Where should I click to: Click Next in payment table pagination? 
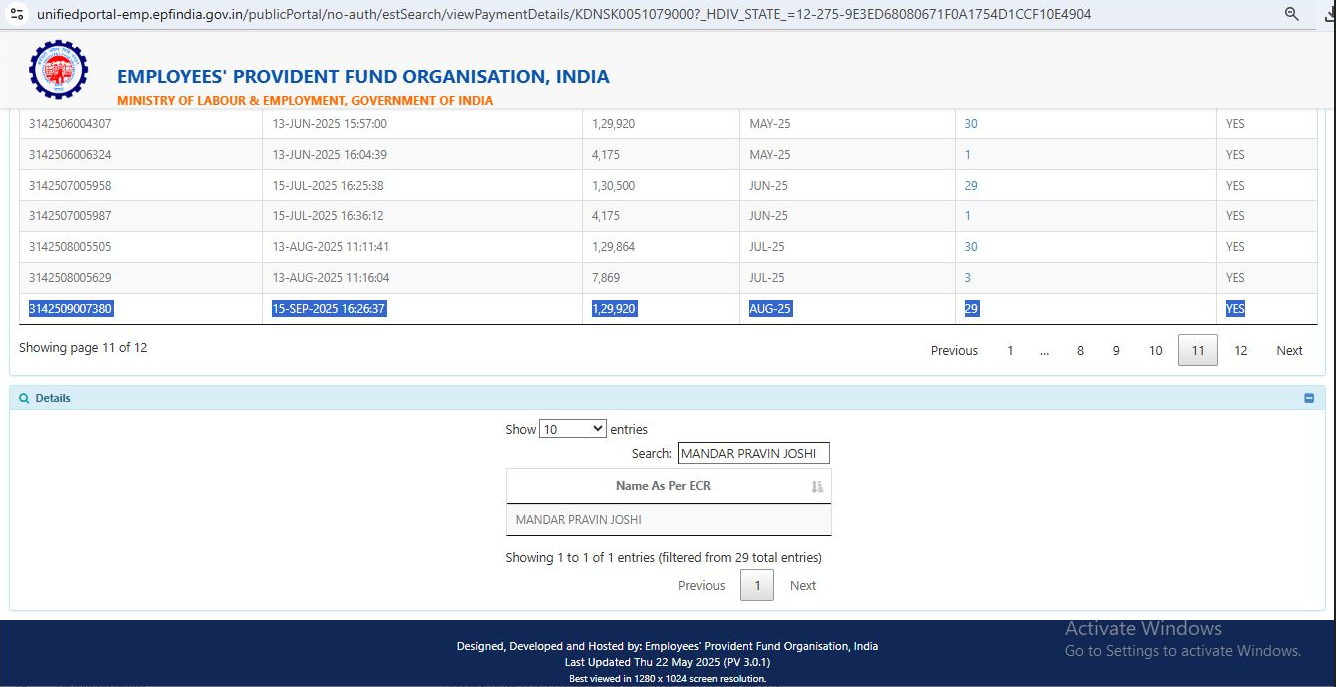1289,350
